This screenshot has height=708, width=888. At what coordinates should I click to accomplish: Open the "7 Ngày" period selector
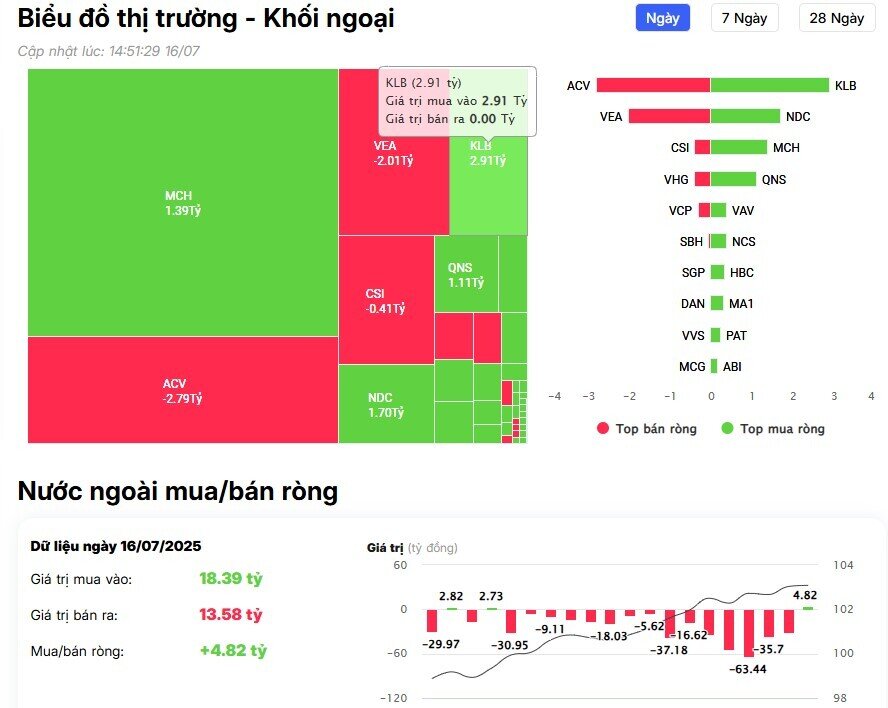(744, 18)
